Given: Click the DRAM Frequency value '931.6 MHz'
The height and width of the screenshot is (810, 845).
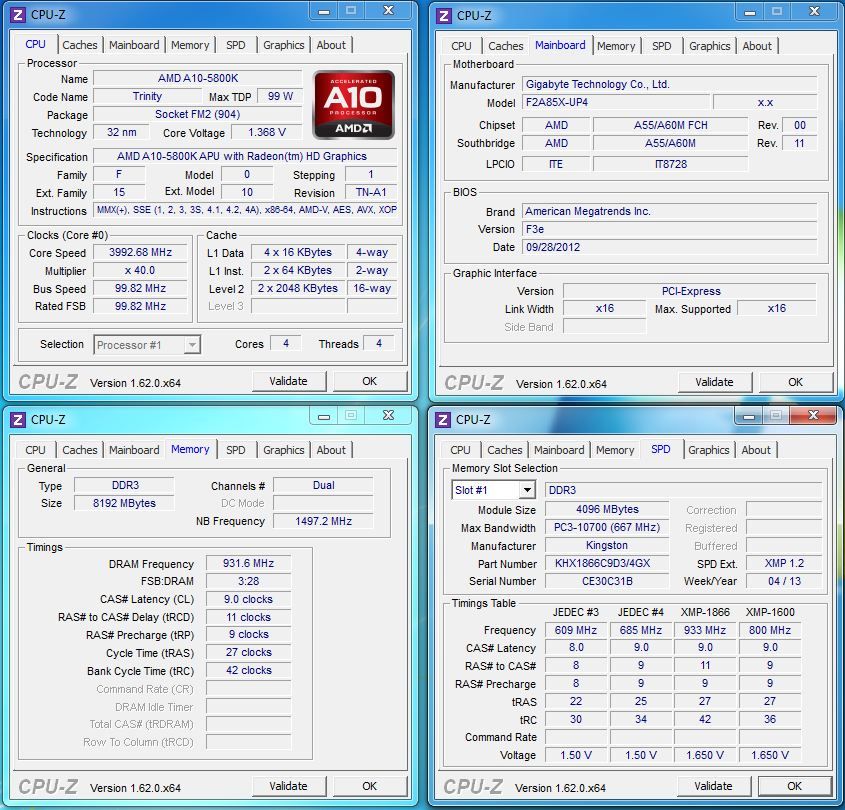Looking at the screenshot, I should pos(248,563).
